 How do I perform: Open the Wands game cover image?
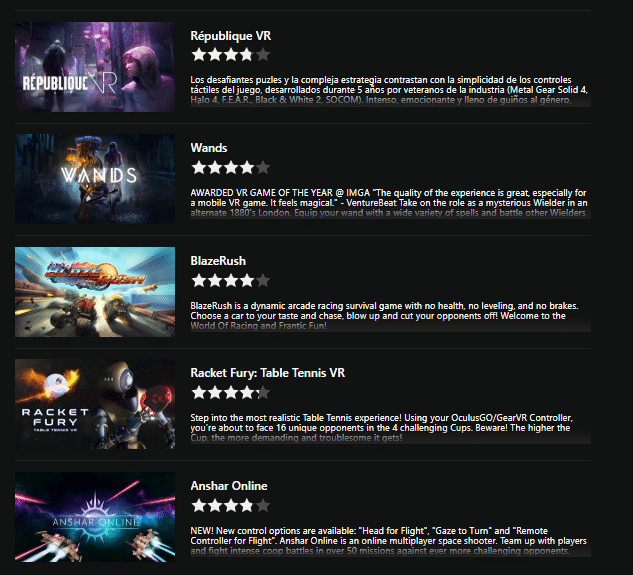coord(95,179)
